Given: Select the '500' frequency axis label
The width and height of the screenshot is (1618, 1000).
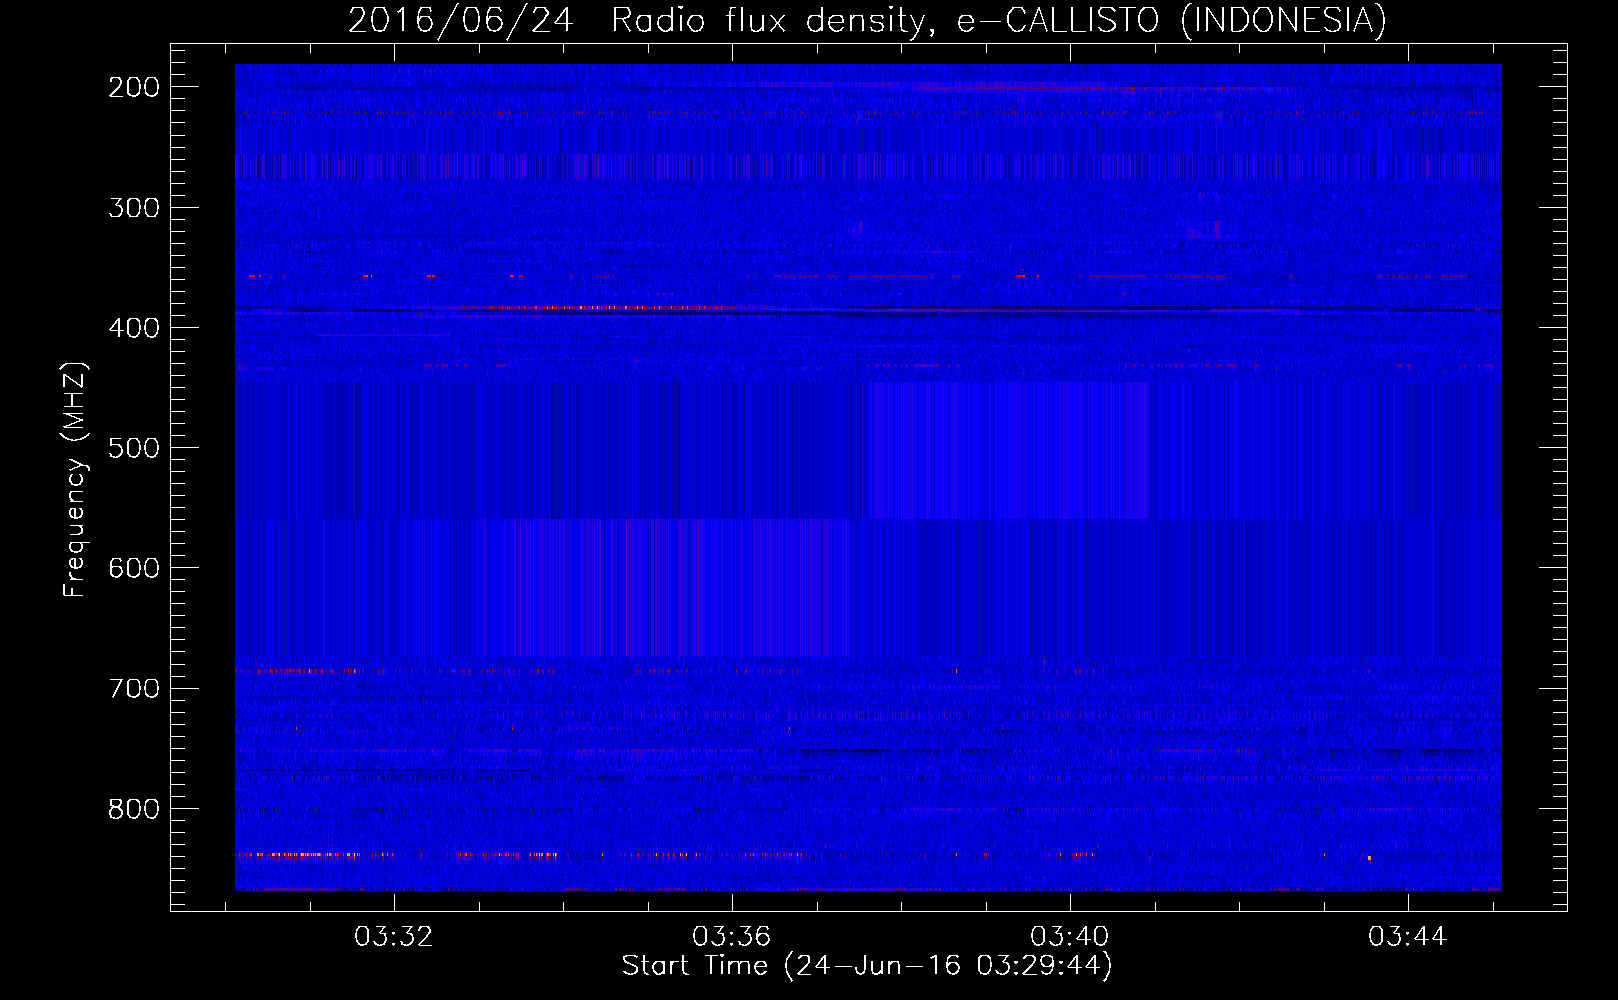Looking at the screenshot, I should point(133,448).
